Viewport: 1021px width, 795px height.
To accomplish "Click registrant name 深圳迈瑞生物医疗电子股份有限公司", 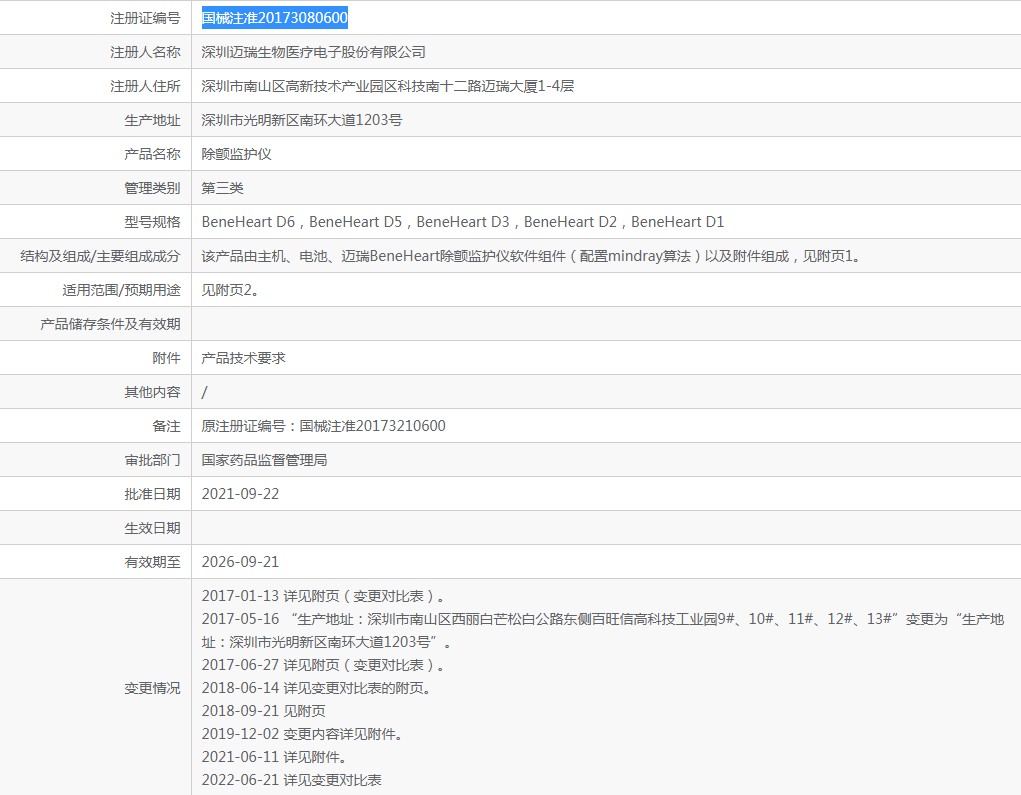I will click(313, 52).
